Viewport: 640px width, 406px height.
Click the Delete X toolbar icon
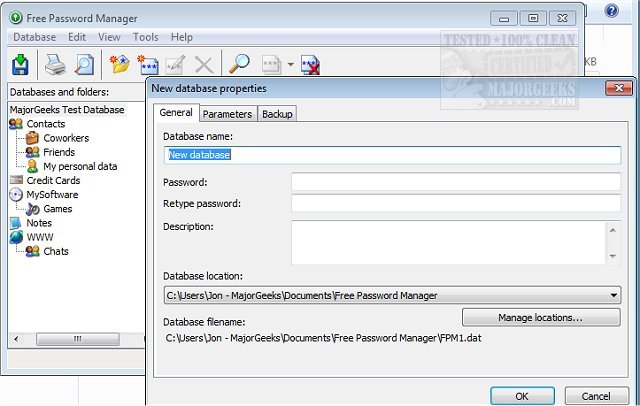tap(204, 65)
